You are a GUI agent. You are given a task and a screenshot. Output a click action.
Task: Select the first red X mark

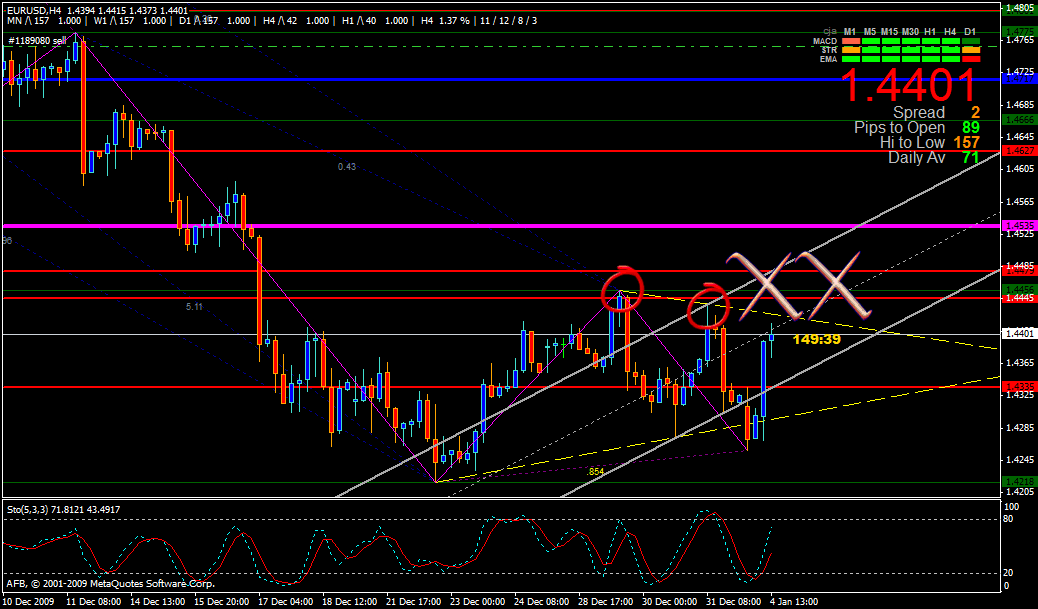pos(767,284)
